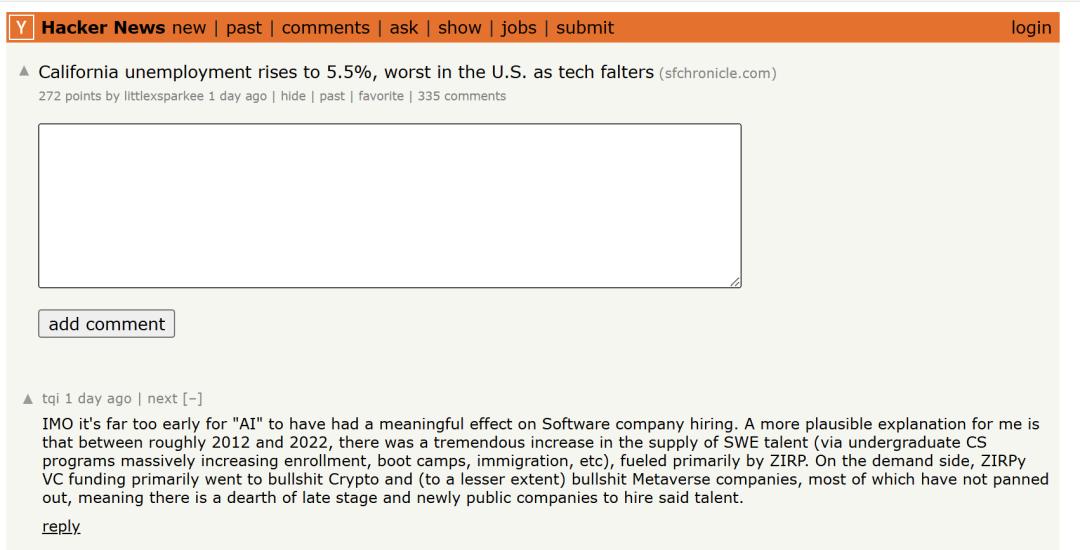The height and width of the screenshot is (550, 1080).
Task: Click the login link
Action: pyautogui.click(x=1031, y=28)
